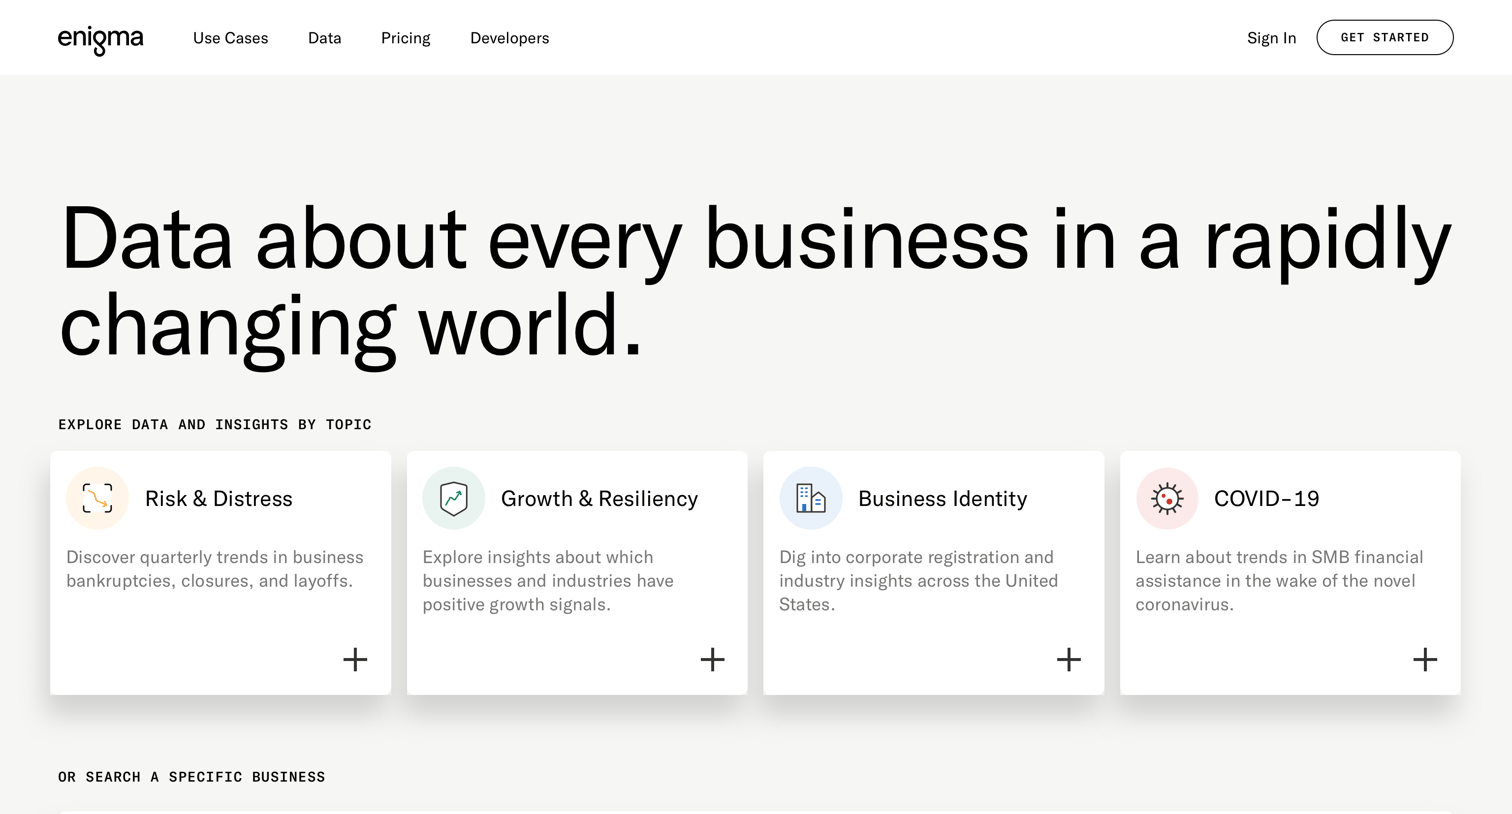The image size is (1512, 814).
Task: Click the 'Dig into corporate registration' description
Action: coord(919,581)
